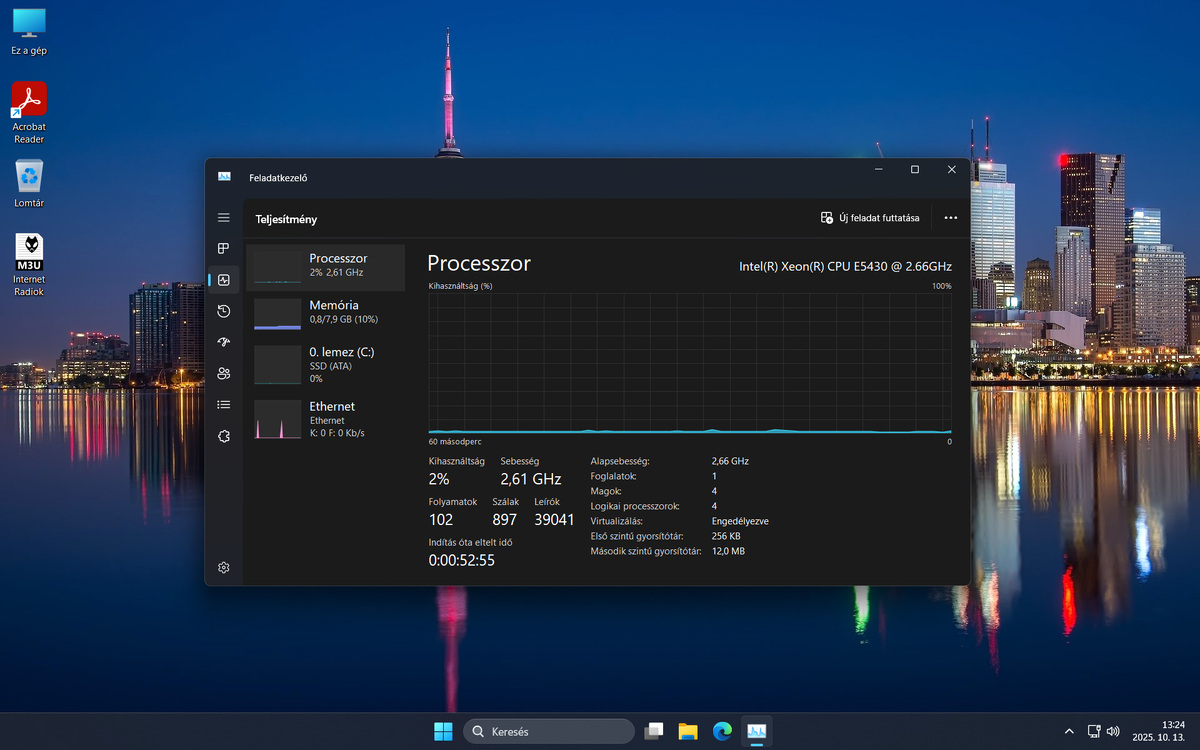The width and height of the screenshot is (1200, 750).
Task: Open the hamburger navigation menu in Feladatkezelő
Action: click(x=224, y=218)
